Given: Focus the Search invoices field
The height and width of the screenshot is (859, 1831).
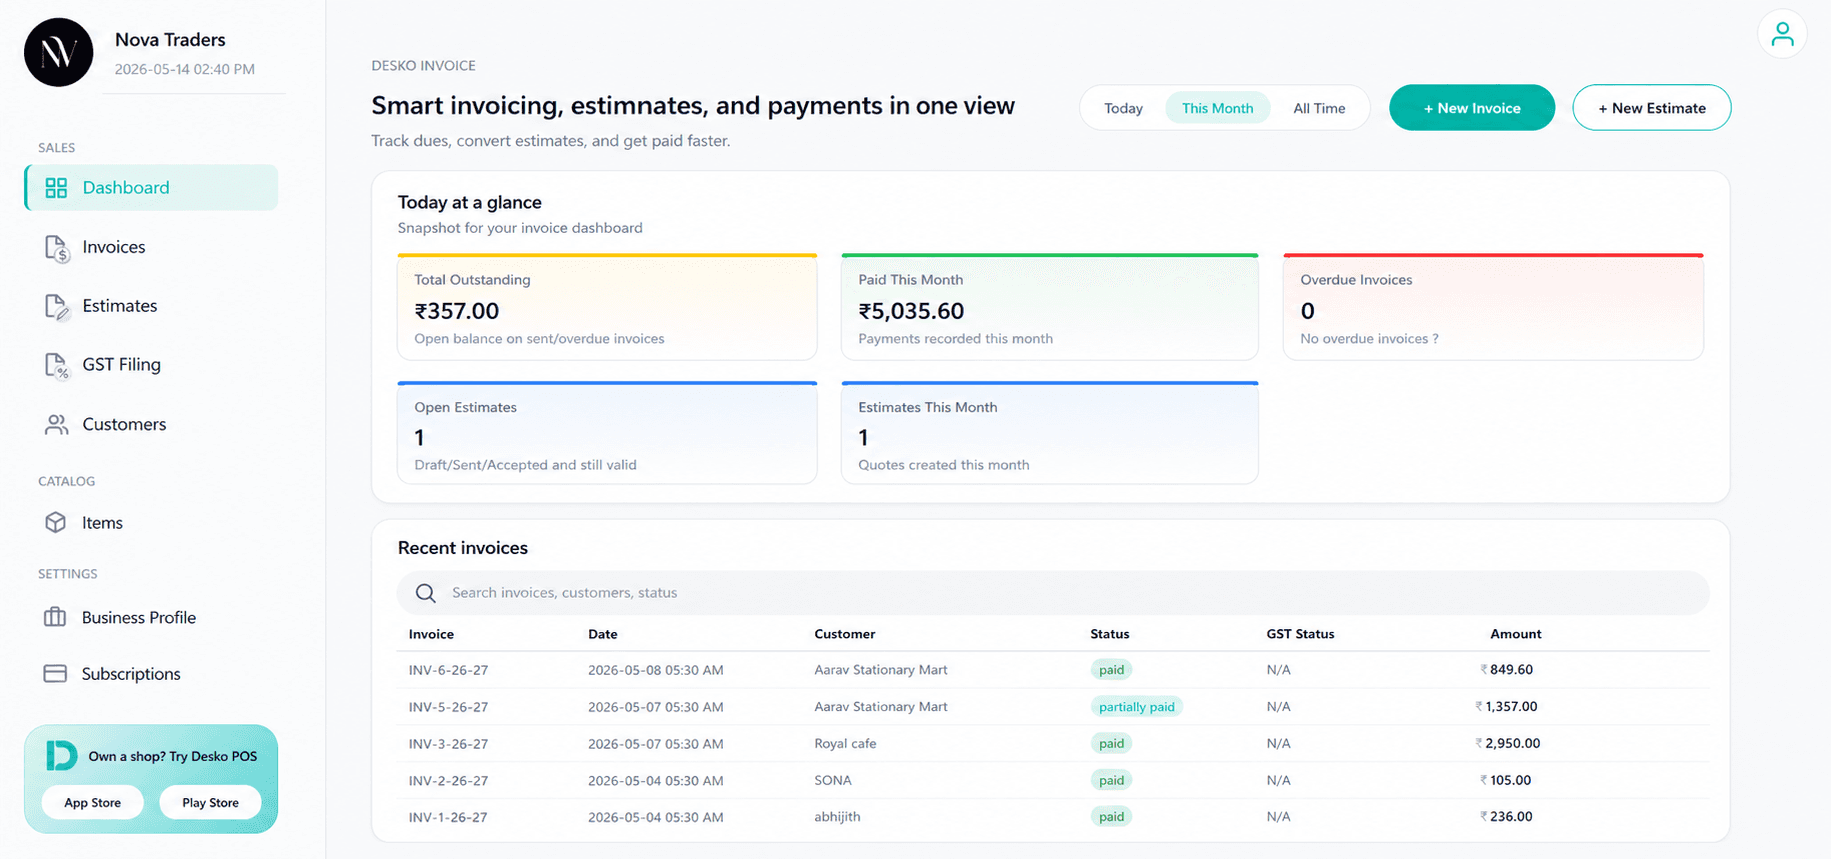Looking at the screenshot, I should coord(1053,593).
